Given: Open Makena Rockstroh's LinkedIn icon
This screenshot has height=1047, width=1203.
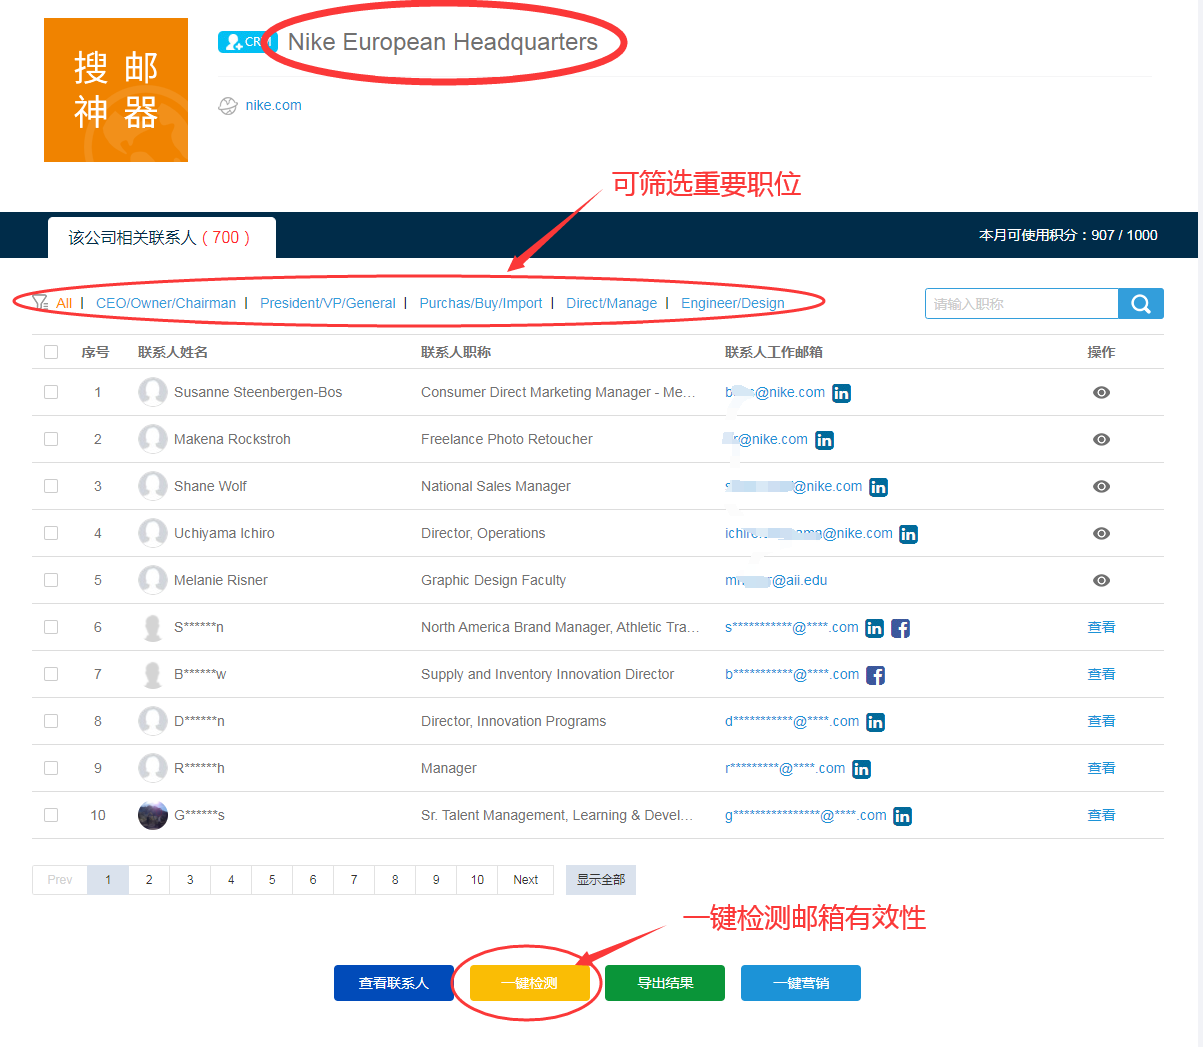Looking at the screenshot, I should click(824, 440).
